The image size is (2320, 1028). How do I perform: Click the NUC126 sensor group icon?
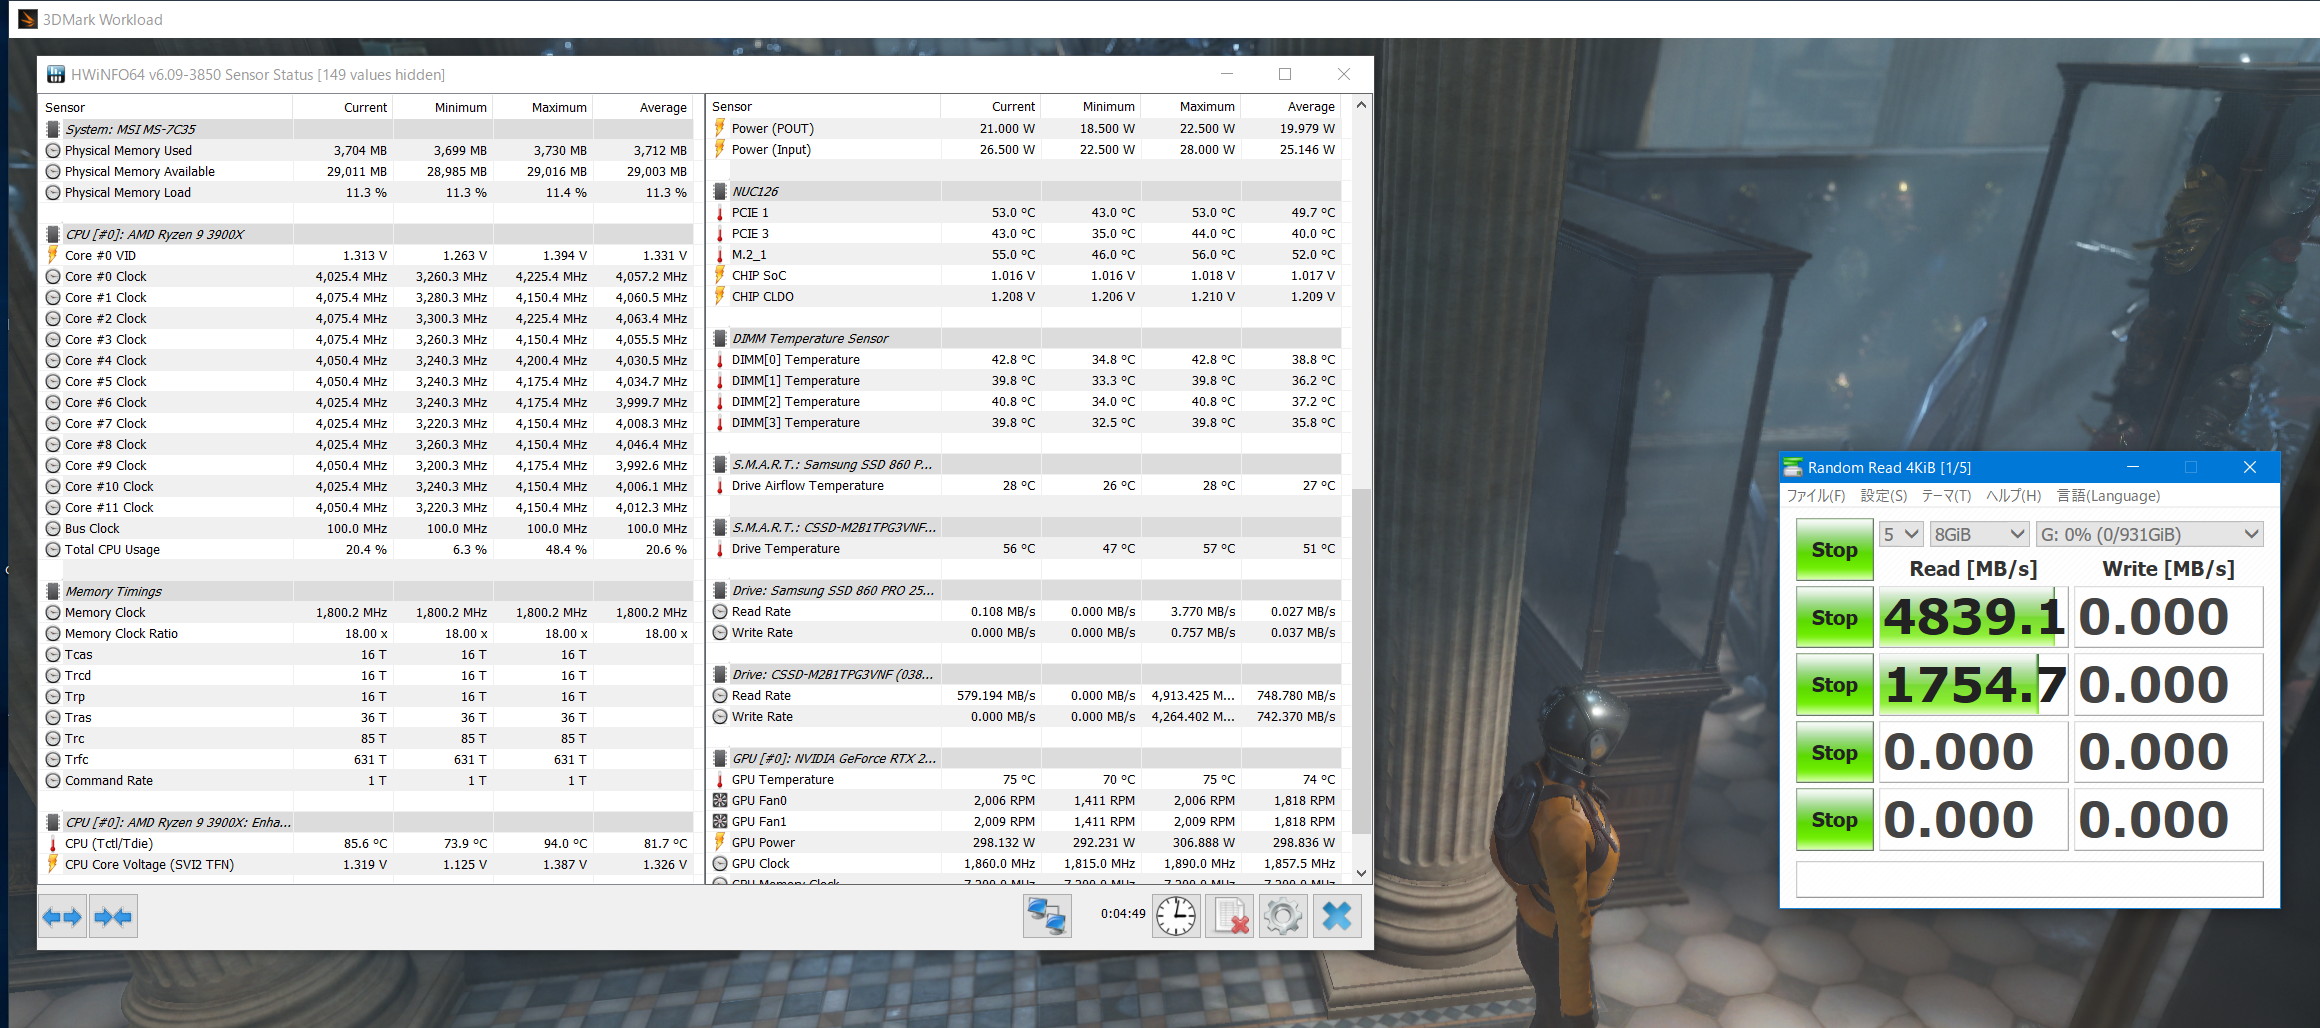[x=720, y=191]
